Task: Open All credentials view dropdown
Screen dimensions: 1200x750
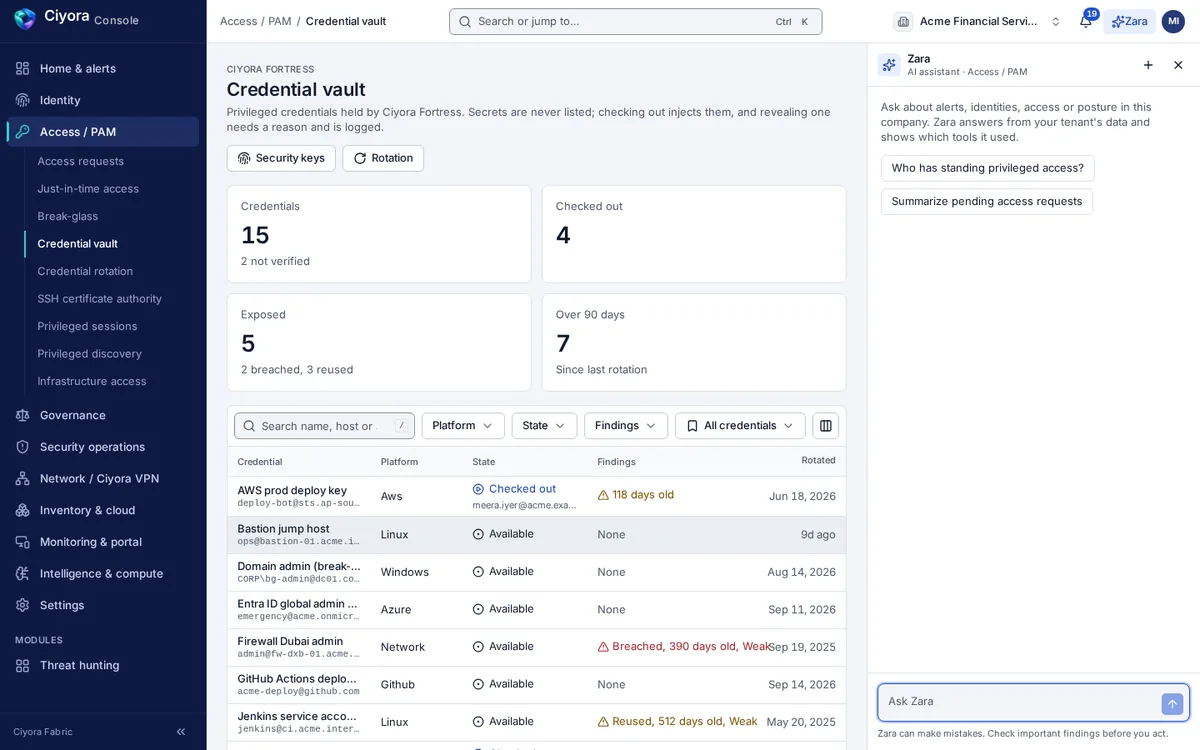Action: [740, 426]
